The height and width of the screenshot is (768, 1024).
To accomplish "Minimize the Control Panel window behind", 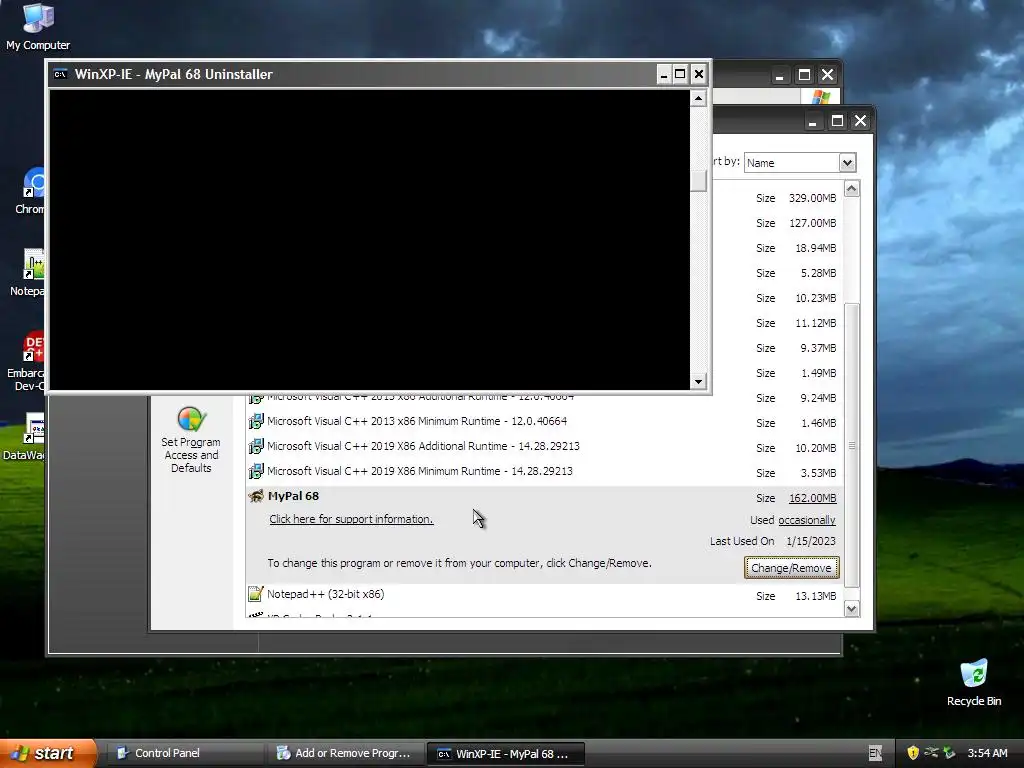I will click(x=779, y=75).
